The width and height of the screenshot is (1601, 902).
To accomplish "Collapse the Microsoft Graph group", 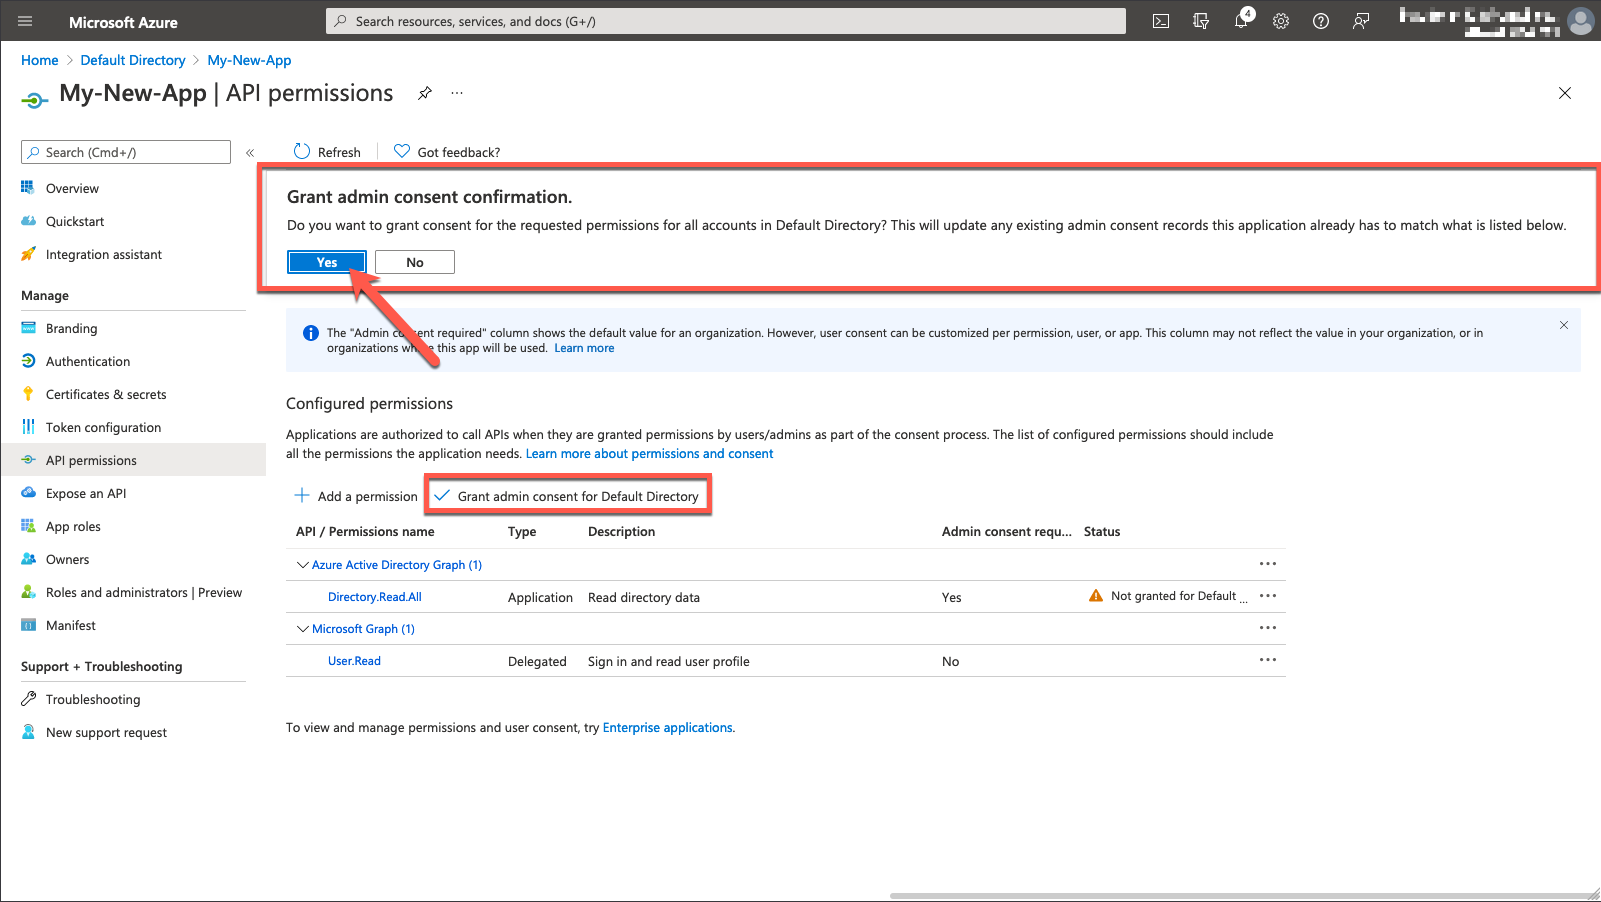I will (302, 629).
